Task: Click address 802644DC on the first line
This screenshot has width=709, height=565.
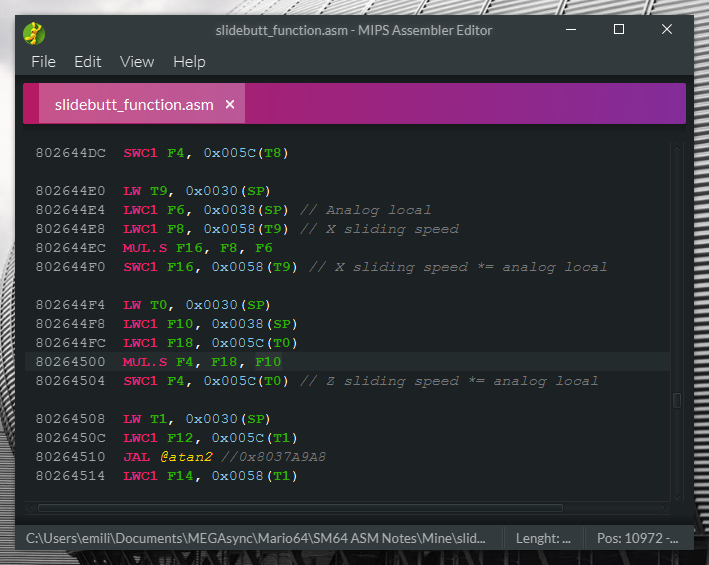Action: pos(71,153)
